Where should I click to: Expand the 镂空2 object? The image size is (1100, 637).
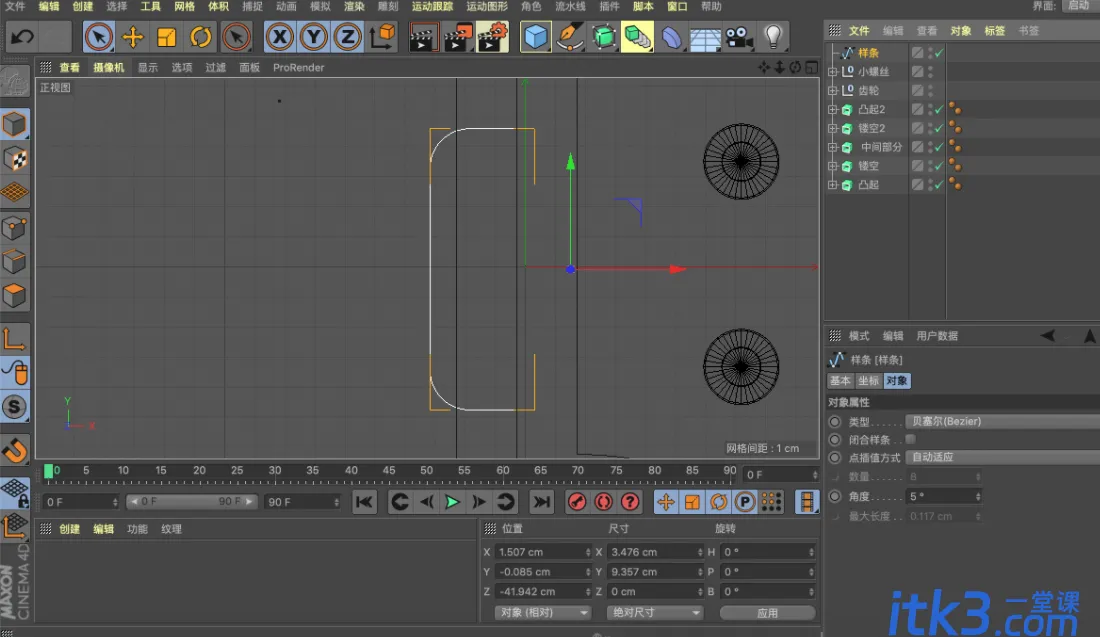coord(832,128)
